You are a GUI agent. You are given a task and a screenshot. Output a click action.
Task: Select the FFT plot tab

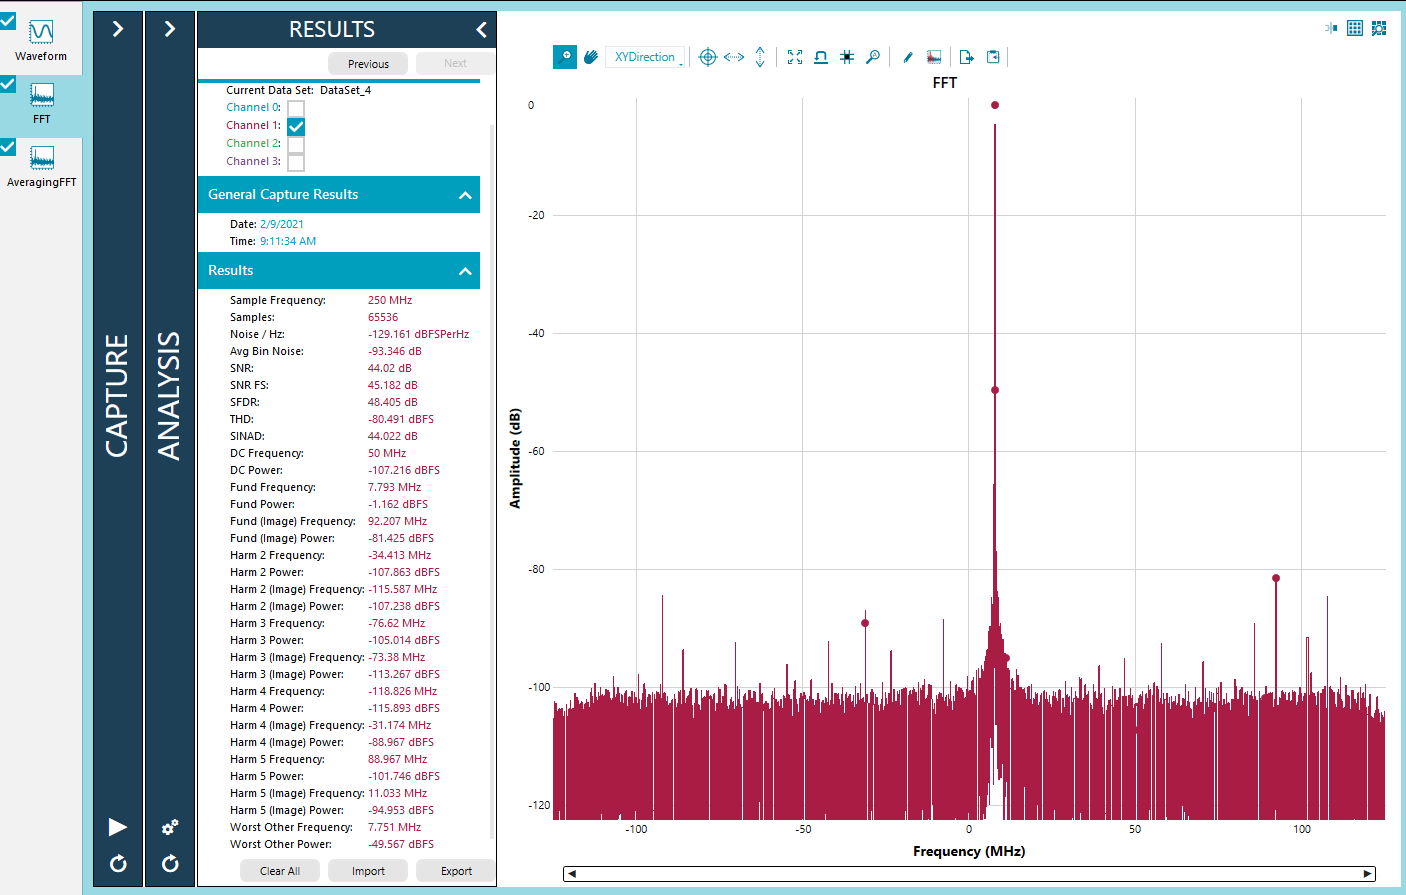tap(41, 104)
